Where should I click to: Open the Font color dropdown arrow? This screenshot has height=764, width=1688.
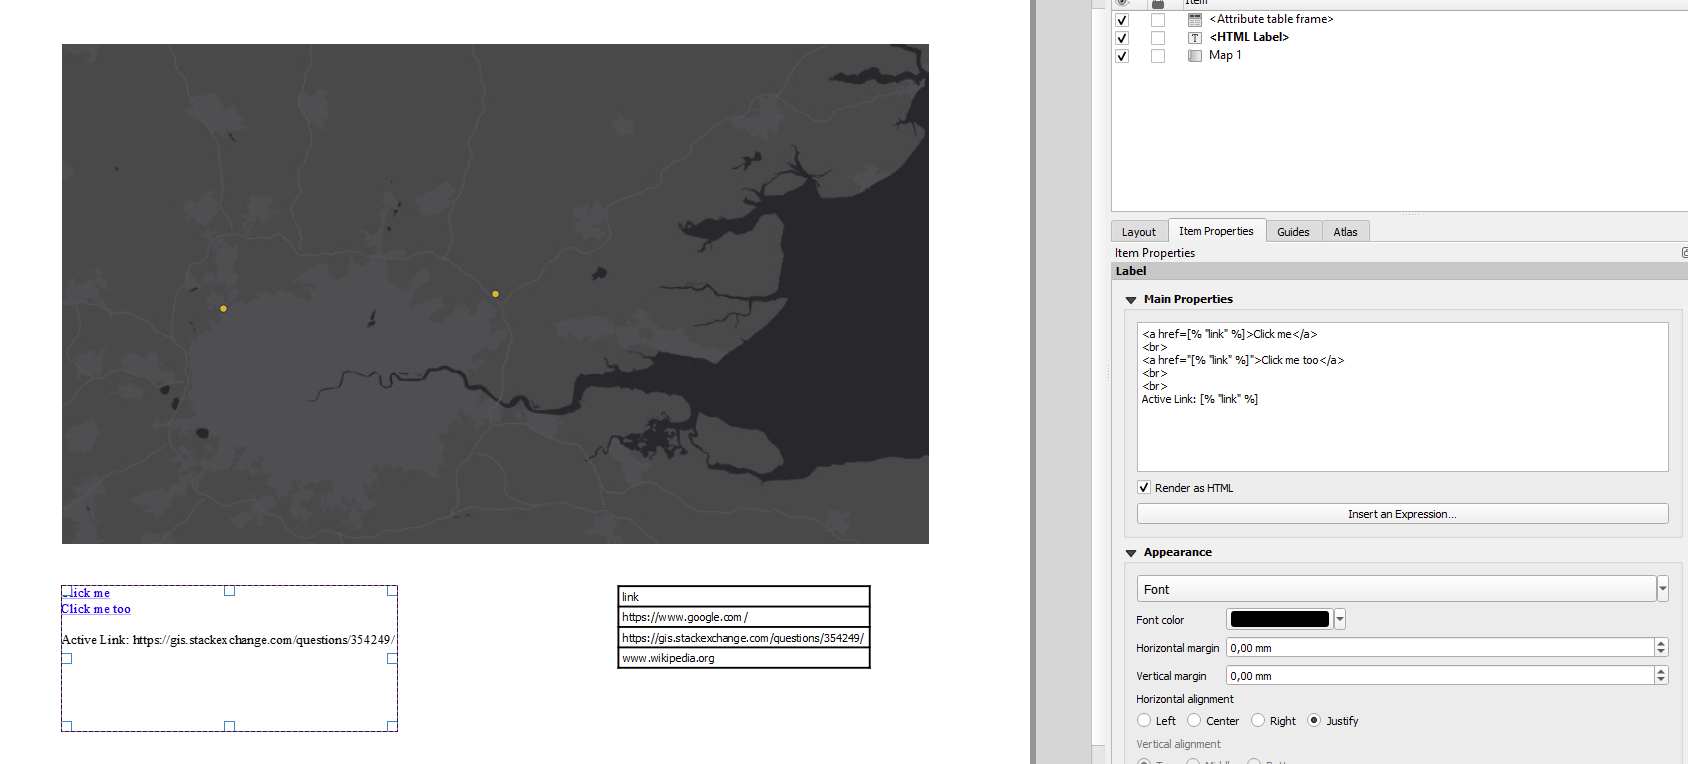point(1340,619)
